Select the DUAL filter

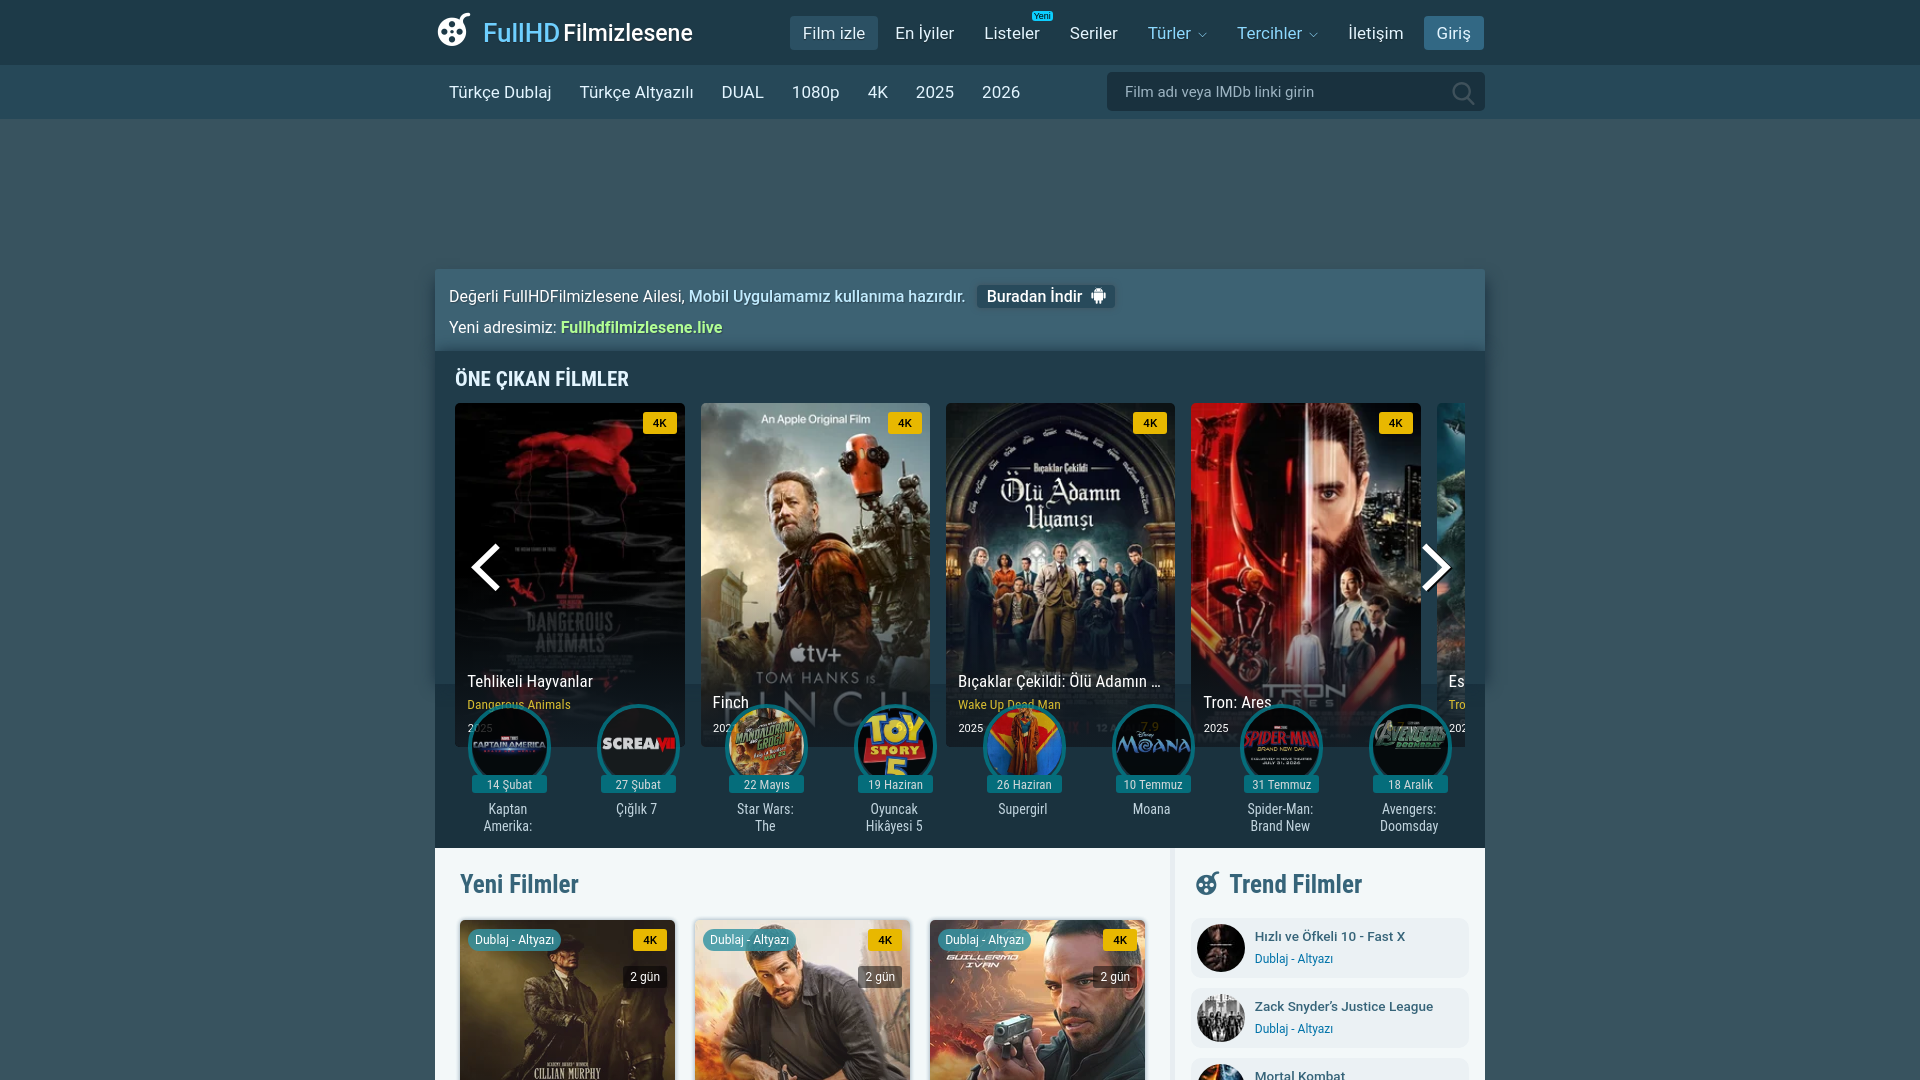[x=742, y=92]
